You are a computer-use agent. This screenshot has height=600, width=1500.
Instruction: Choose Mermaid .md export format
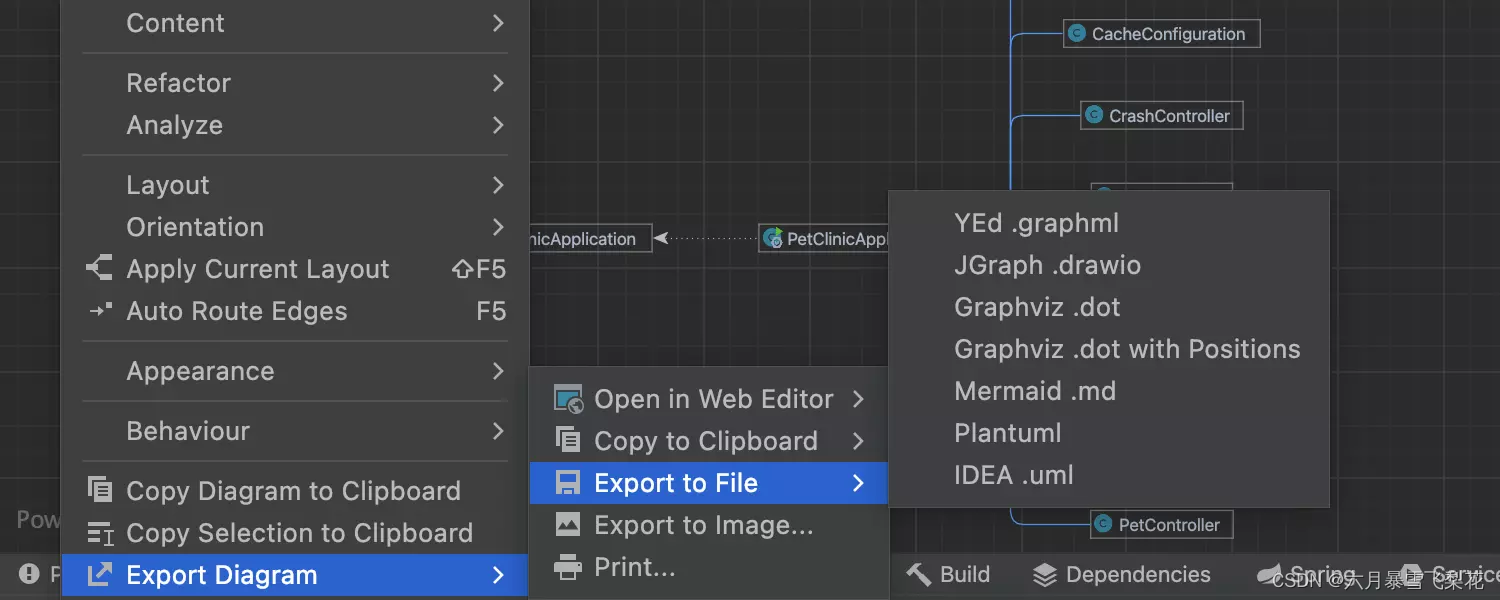point(1109,391)
